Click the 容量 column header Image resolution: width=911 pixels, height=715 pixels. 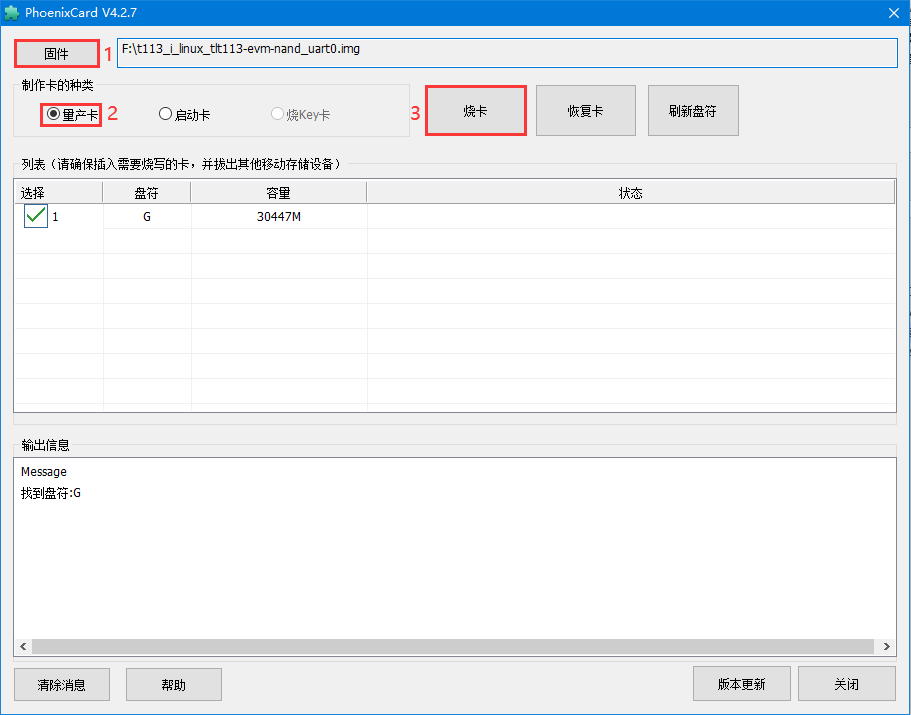coord(278,193)
